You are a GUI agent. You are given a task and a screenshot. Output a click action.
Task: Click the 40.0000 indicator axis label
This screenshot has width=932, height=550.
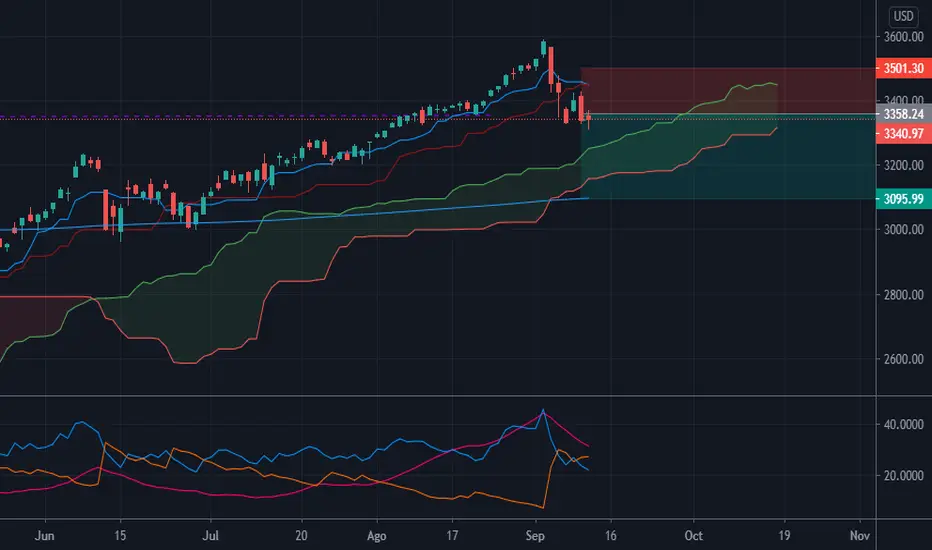click(903, 425)
